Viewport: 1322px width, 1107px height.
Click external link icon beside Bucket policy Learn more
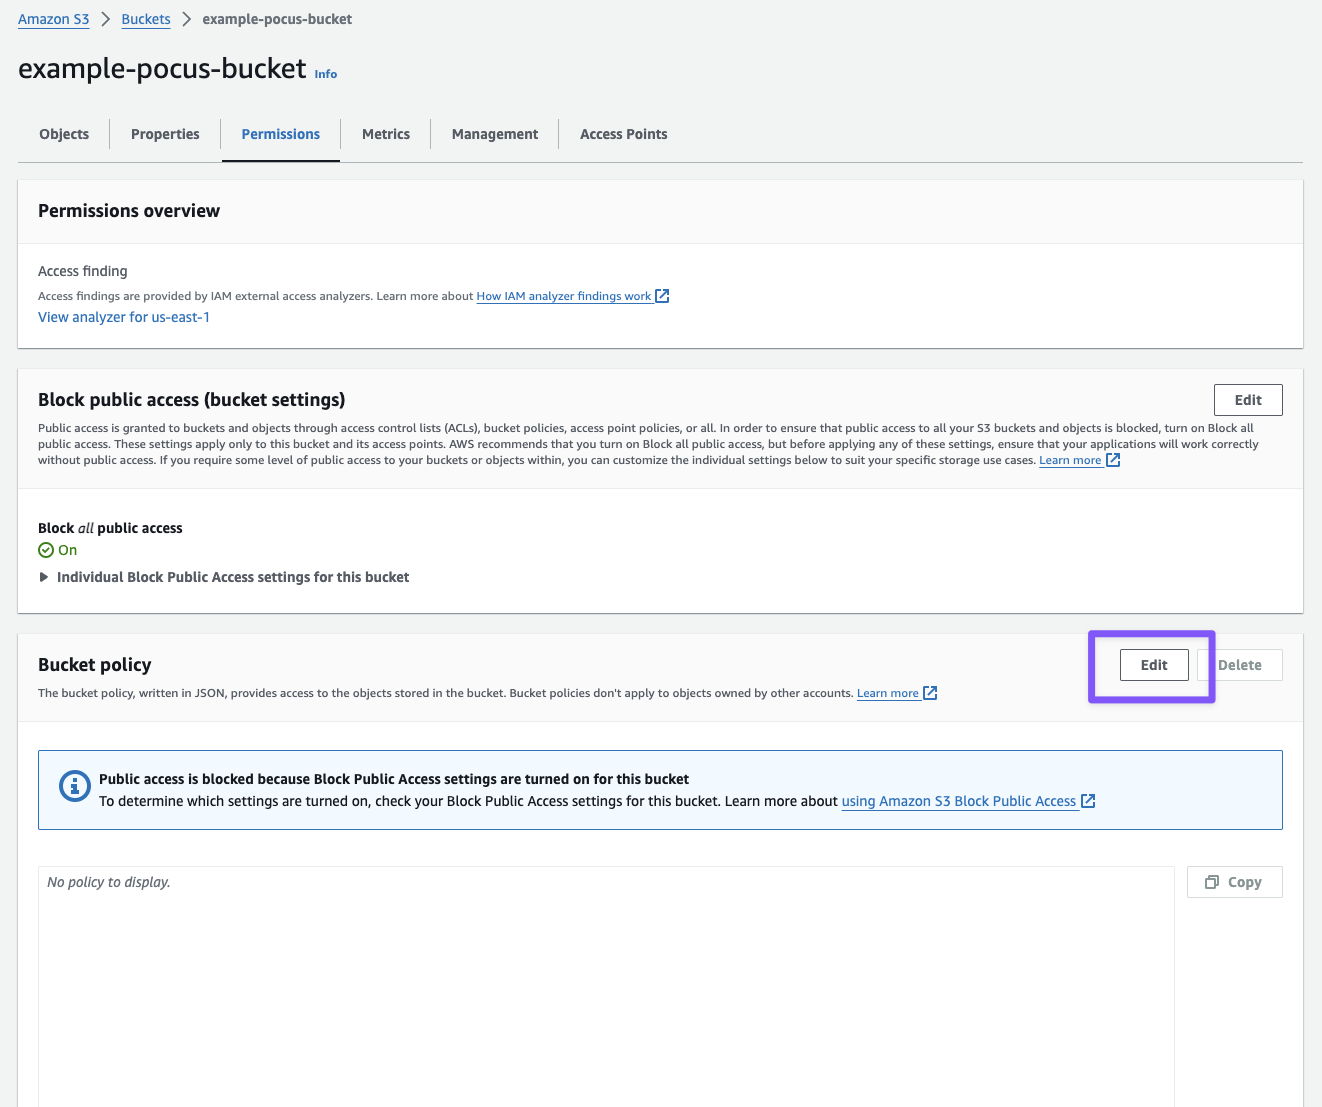[930, 693]
